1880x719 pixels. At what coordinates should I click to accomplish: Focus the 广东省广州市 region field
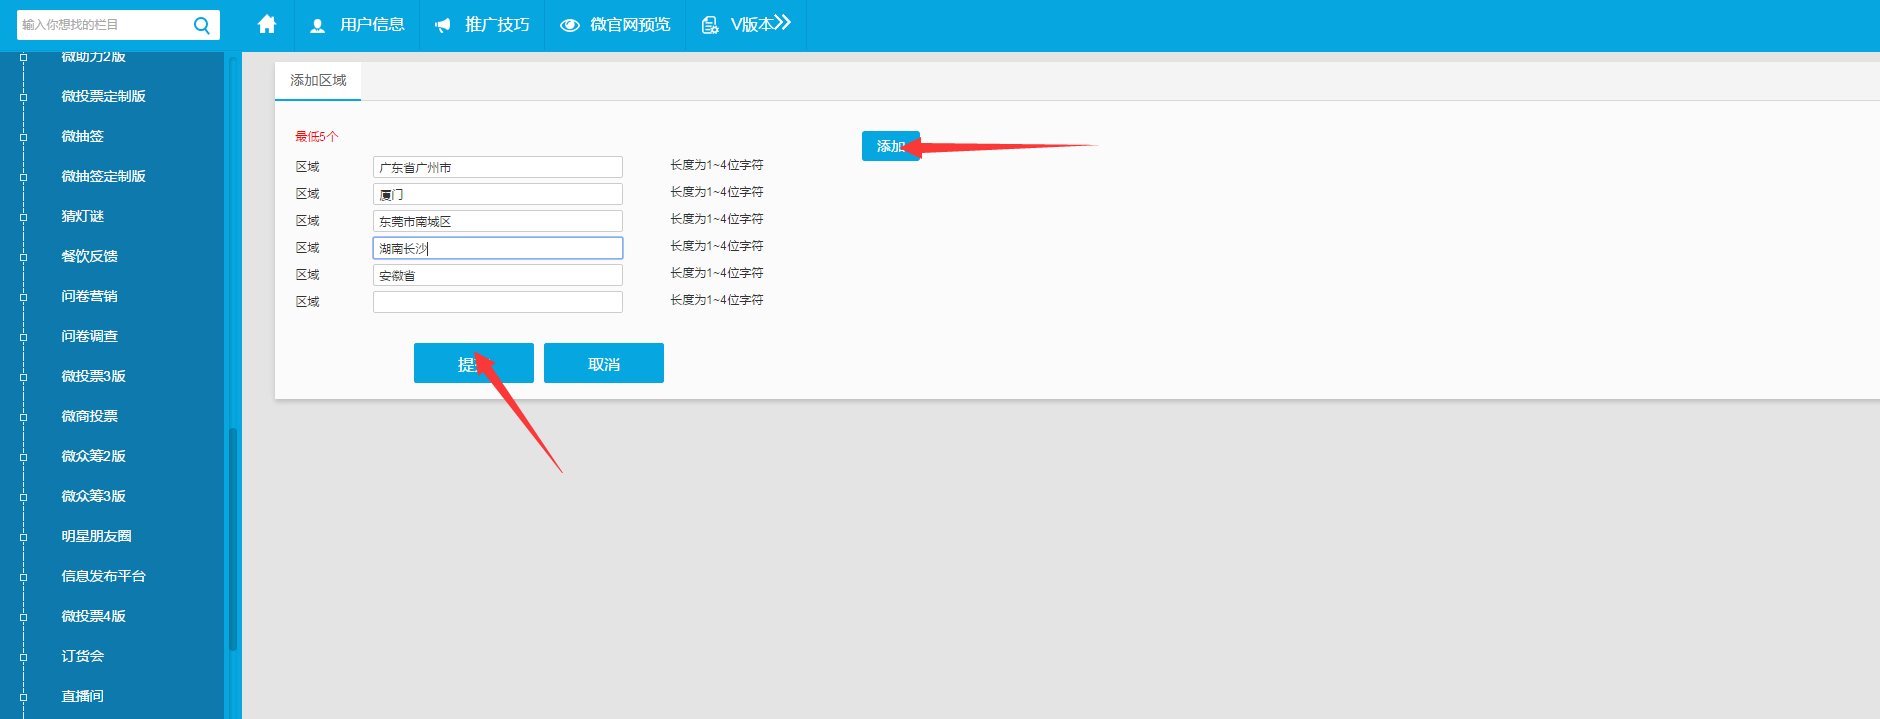(x=497, y=167)
